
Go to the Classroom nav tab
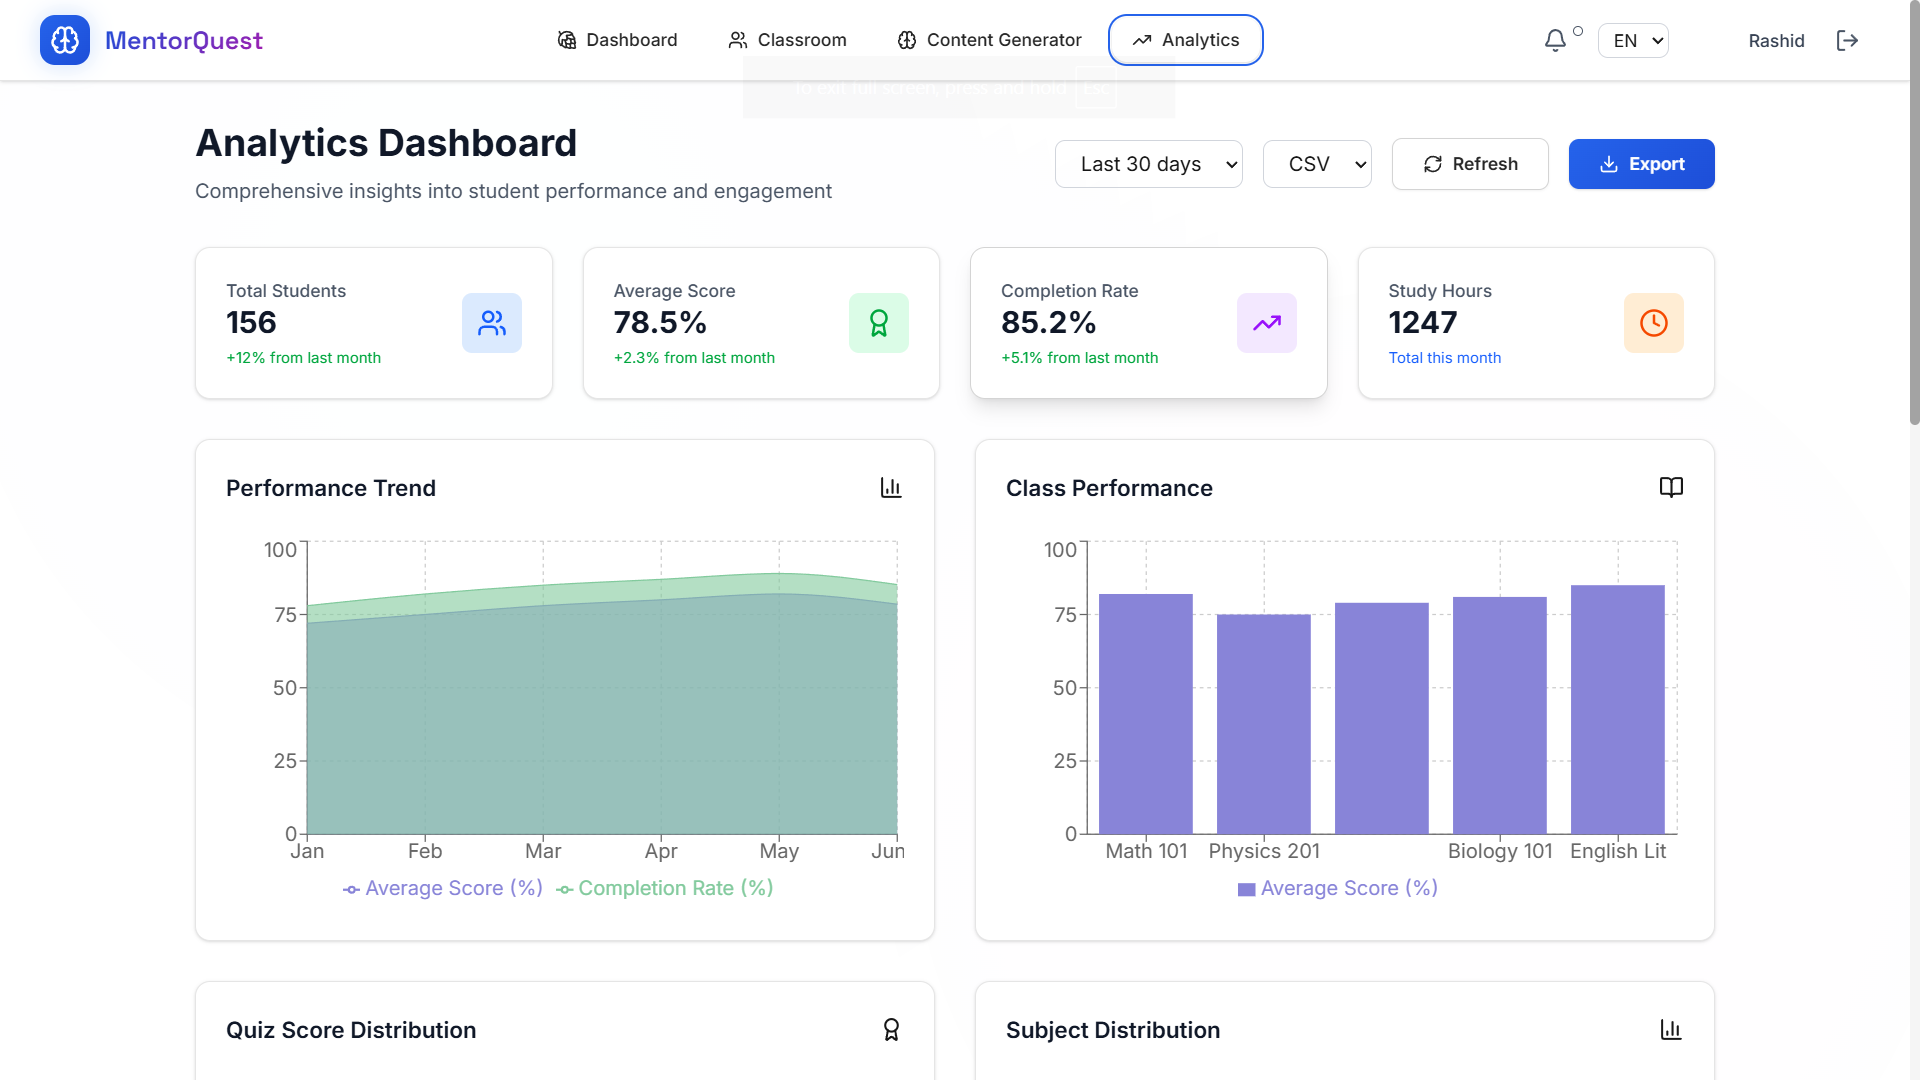click(x=787, y=40)
